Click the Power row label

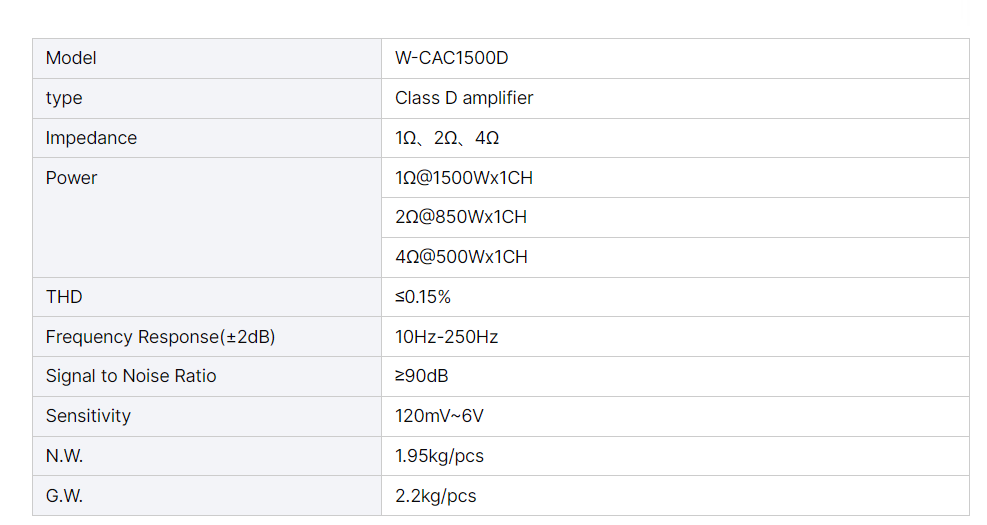tap(71, 178)
